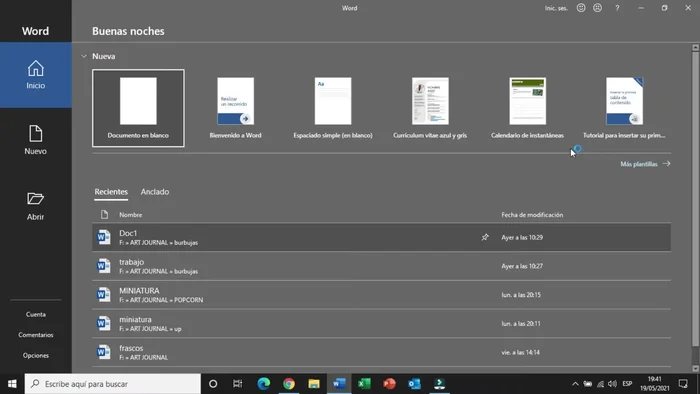Click the Word file icon for frascos
Viewport: 700px width, 394px height.
104,352
